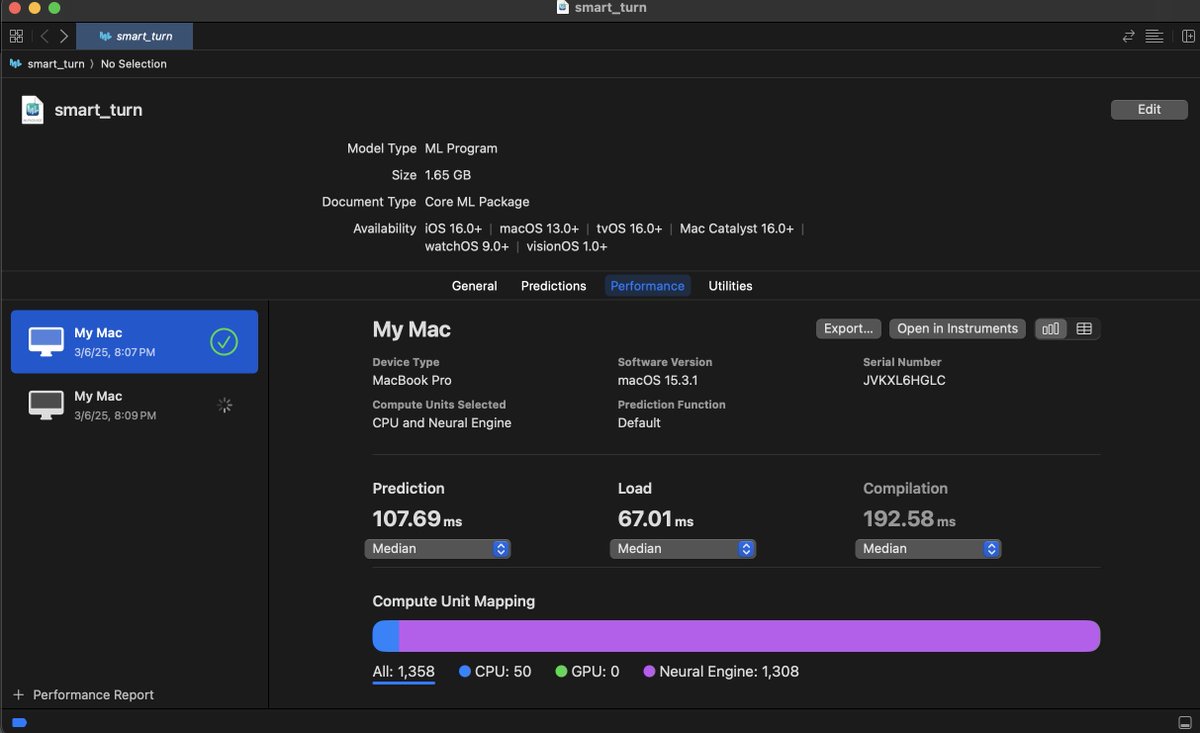Screen dimensions: 1200x733
Task: Click the smart_turn model file icon
Action: pyautogui.click(x=32, y=110)
